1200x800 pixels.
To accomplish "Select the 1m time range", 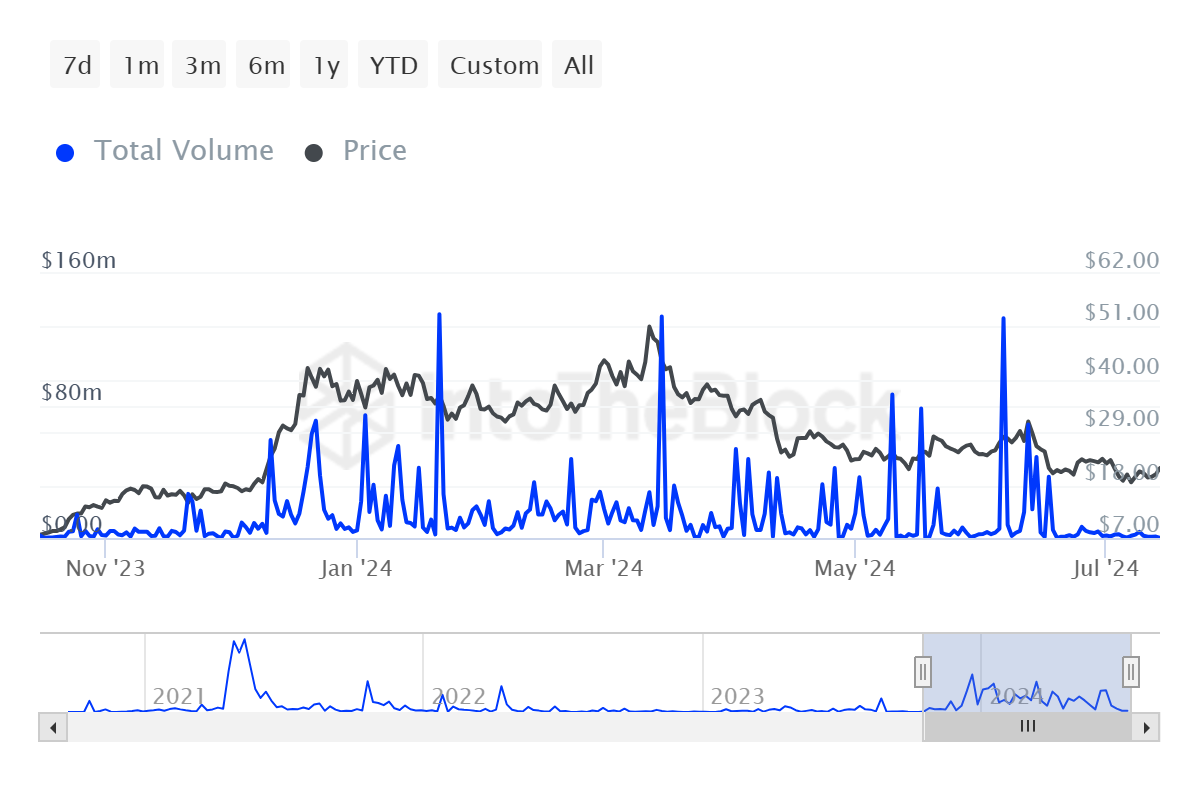I will click(x=141, y=65).
